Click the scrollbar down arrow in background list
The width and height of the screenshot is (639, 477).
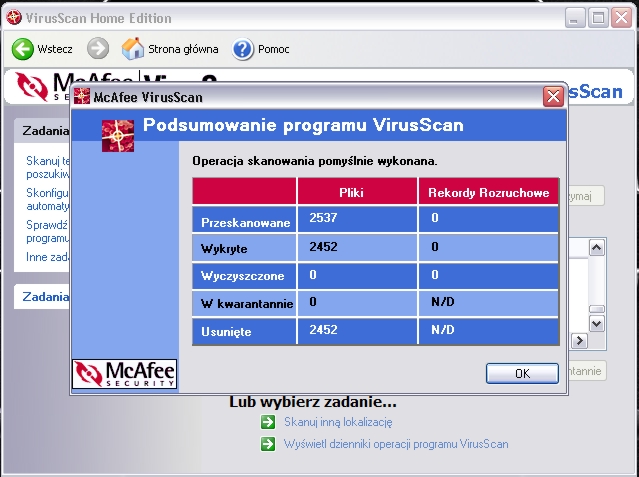[x=597, y=324]
